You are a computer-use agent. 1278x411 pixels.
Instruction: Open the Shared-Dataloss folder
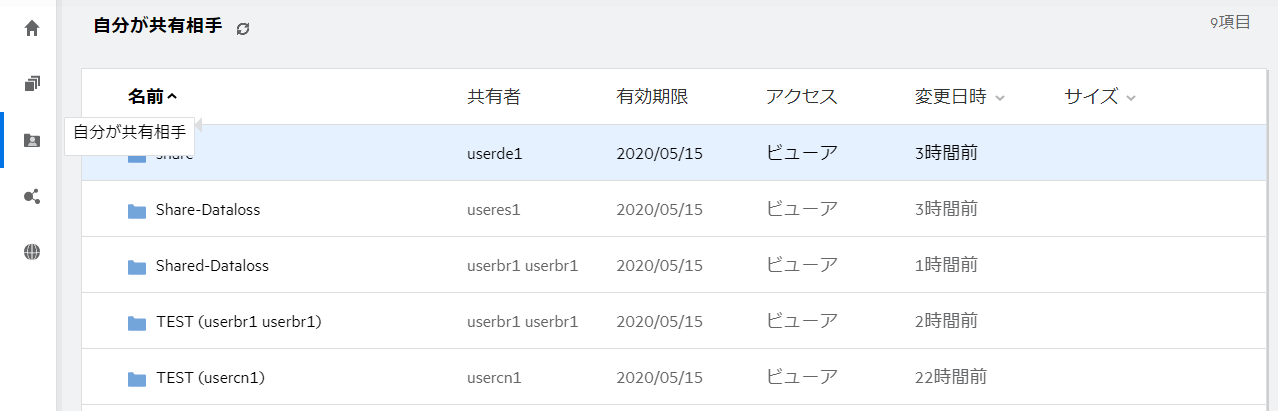coord(212,266)
